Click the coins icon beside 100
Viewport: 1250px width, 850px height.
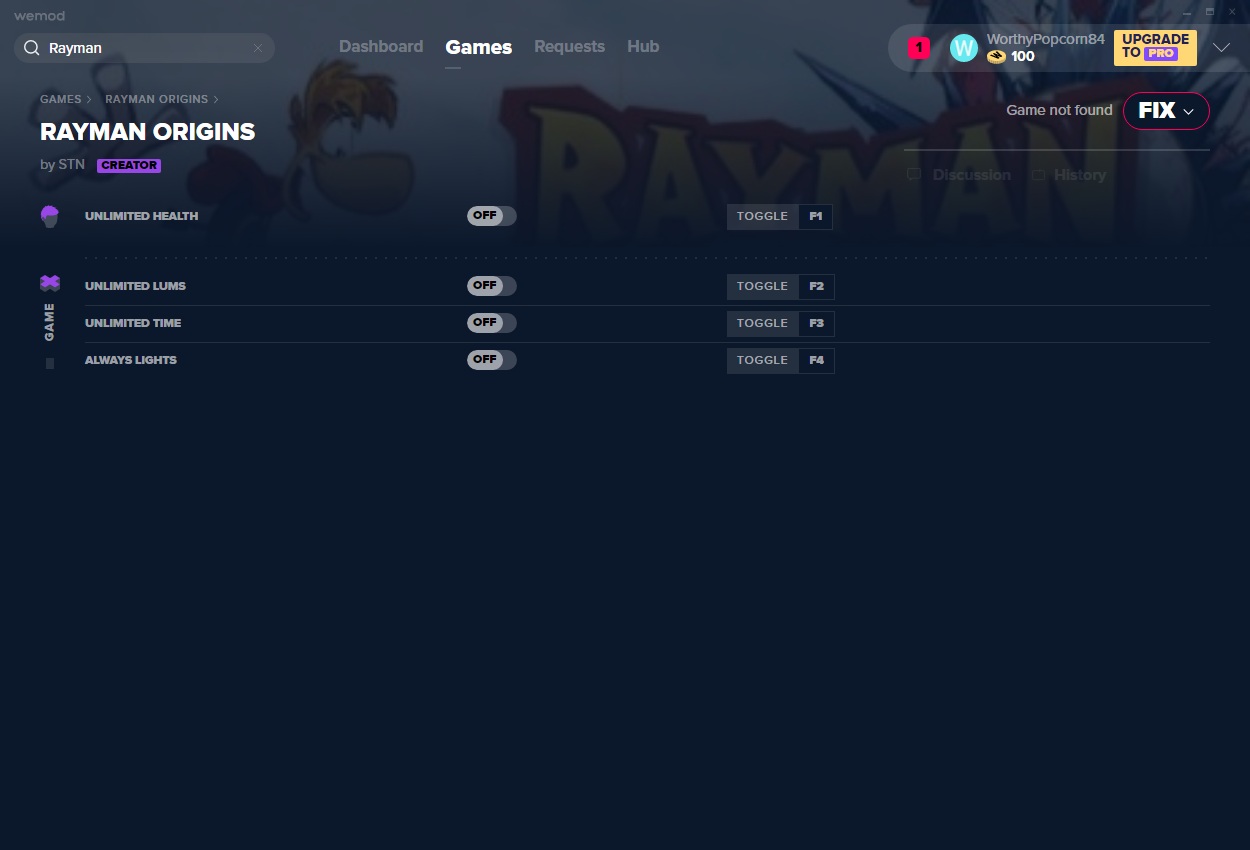[996, 57]
